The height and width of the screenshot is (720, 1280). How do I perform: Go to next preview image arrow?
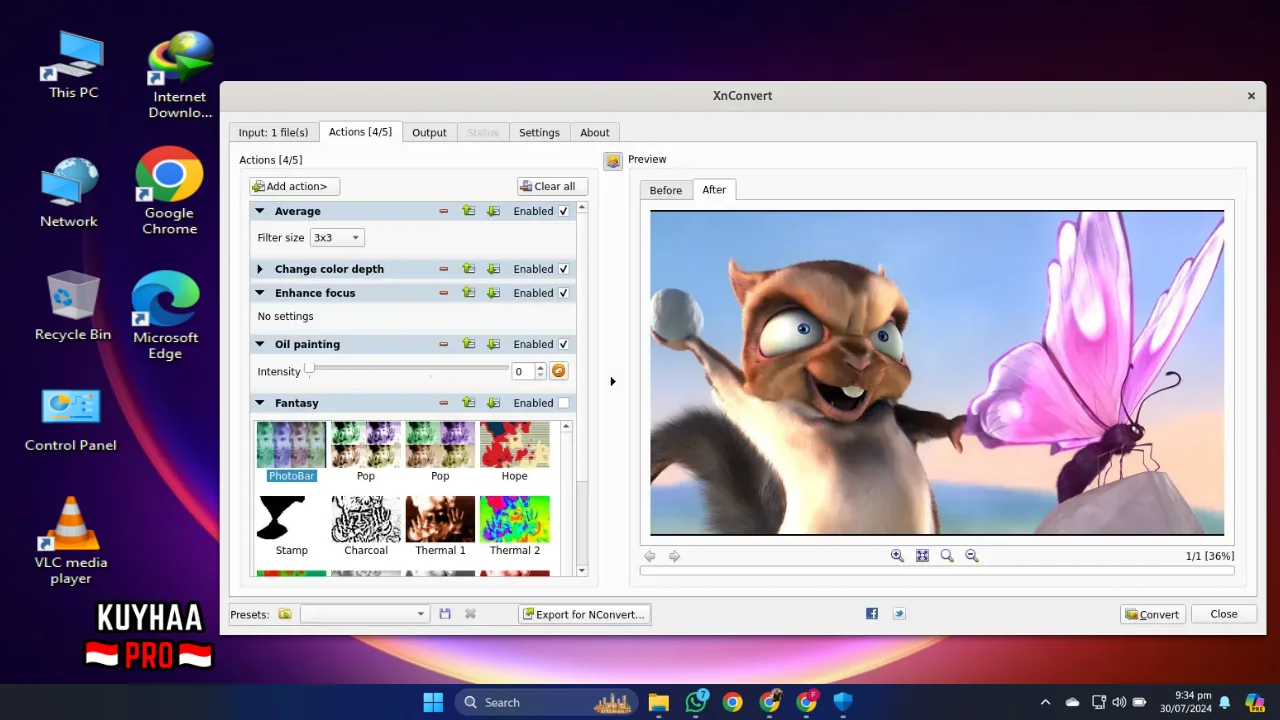click(674, 556)
